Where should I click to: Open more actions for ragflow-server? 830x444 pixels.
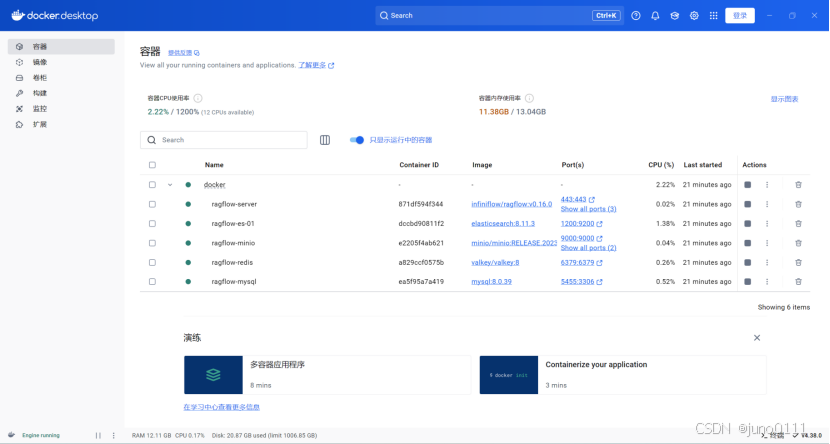coord(766,204)
